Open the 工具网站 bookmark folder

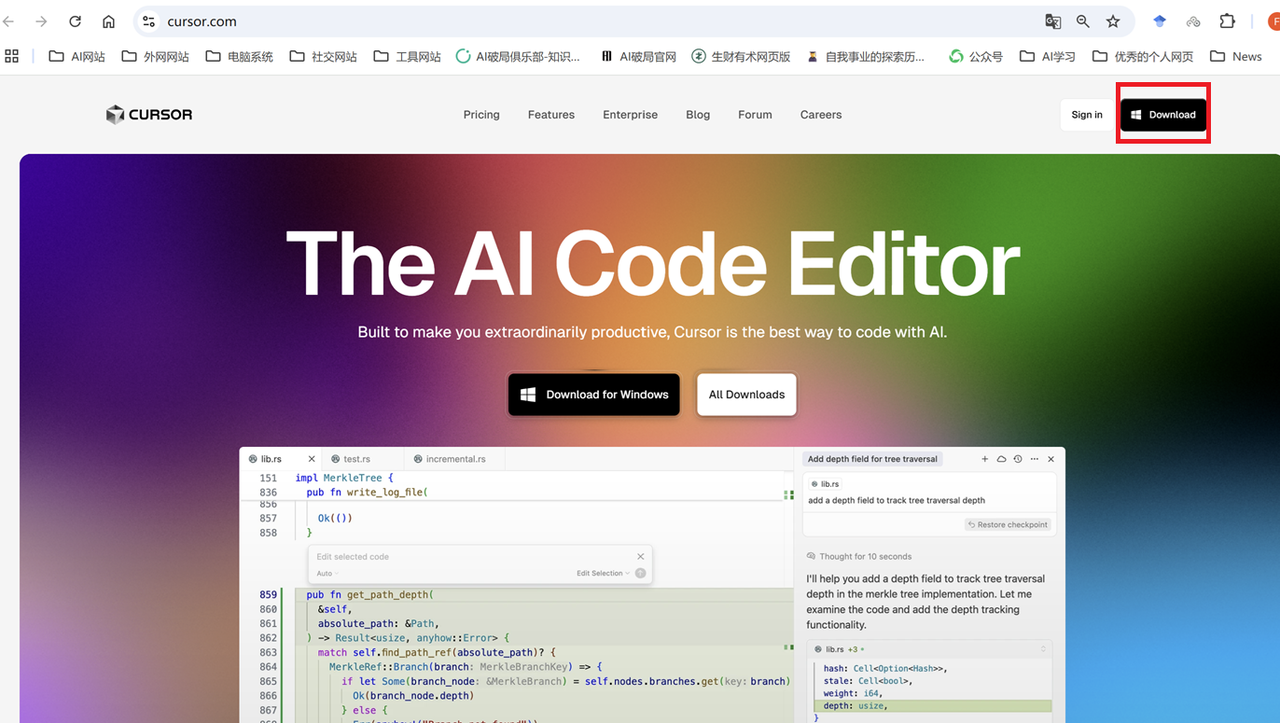tap(407, 56)
